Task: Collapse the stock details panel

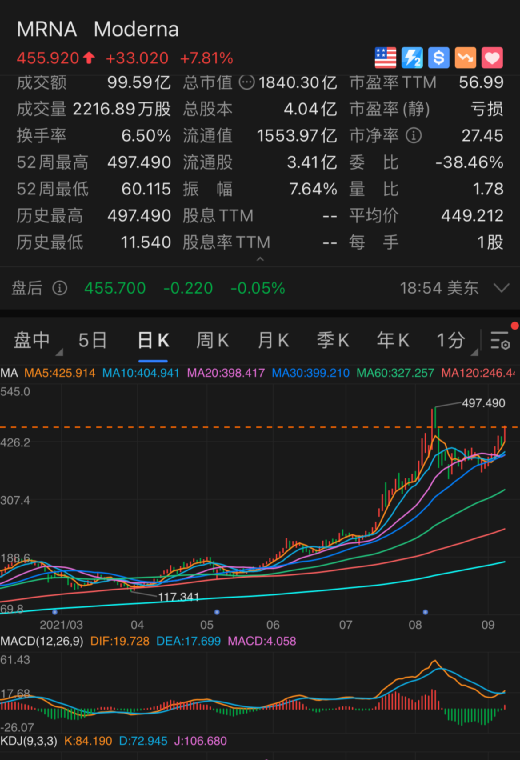Action: (260, 259)
